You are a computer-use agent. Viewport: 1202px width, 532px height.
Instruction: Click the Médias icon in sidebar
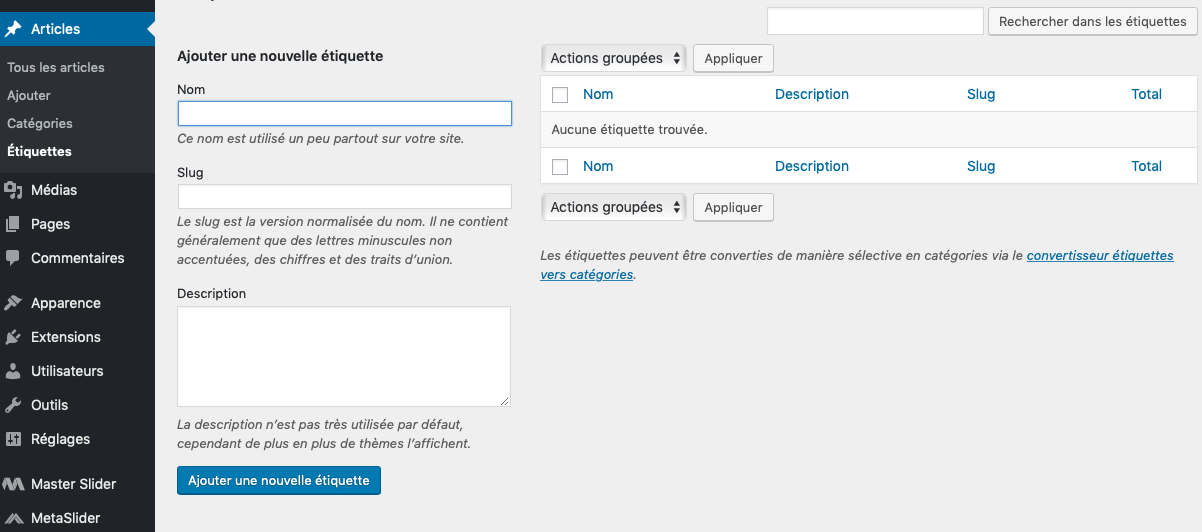(13, 190)
